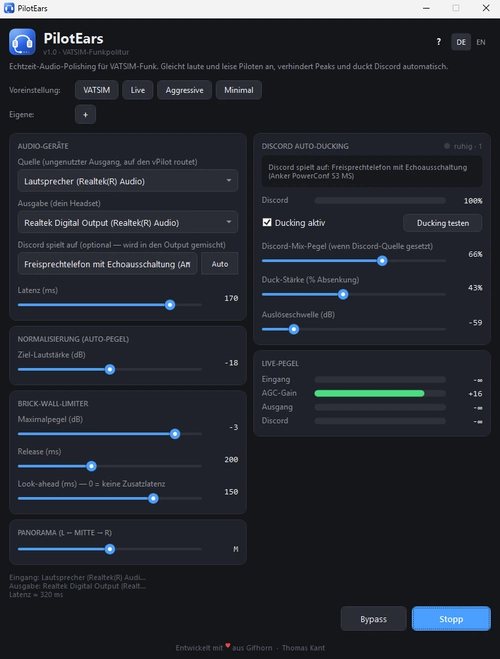This screenshot has width=500, height=659.
Task: Adjust the Duck-Stärke slider handle
Action: click(343, 295)
